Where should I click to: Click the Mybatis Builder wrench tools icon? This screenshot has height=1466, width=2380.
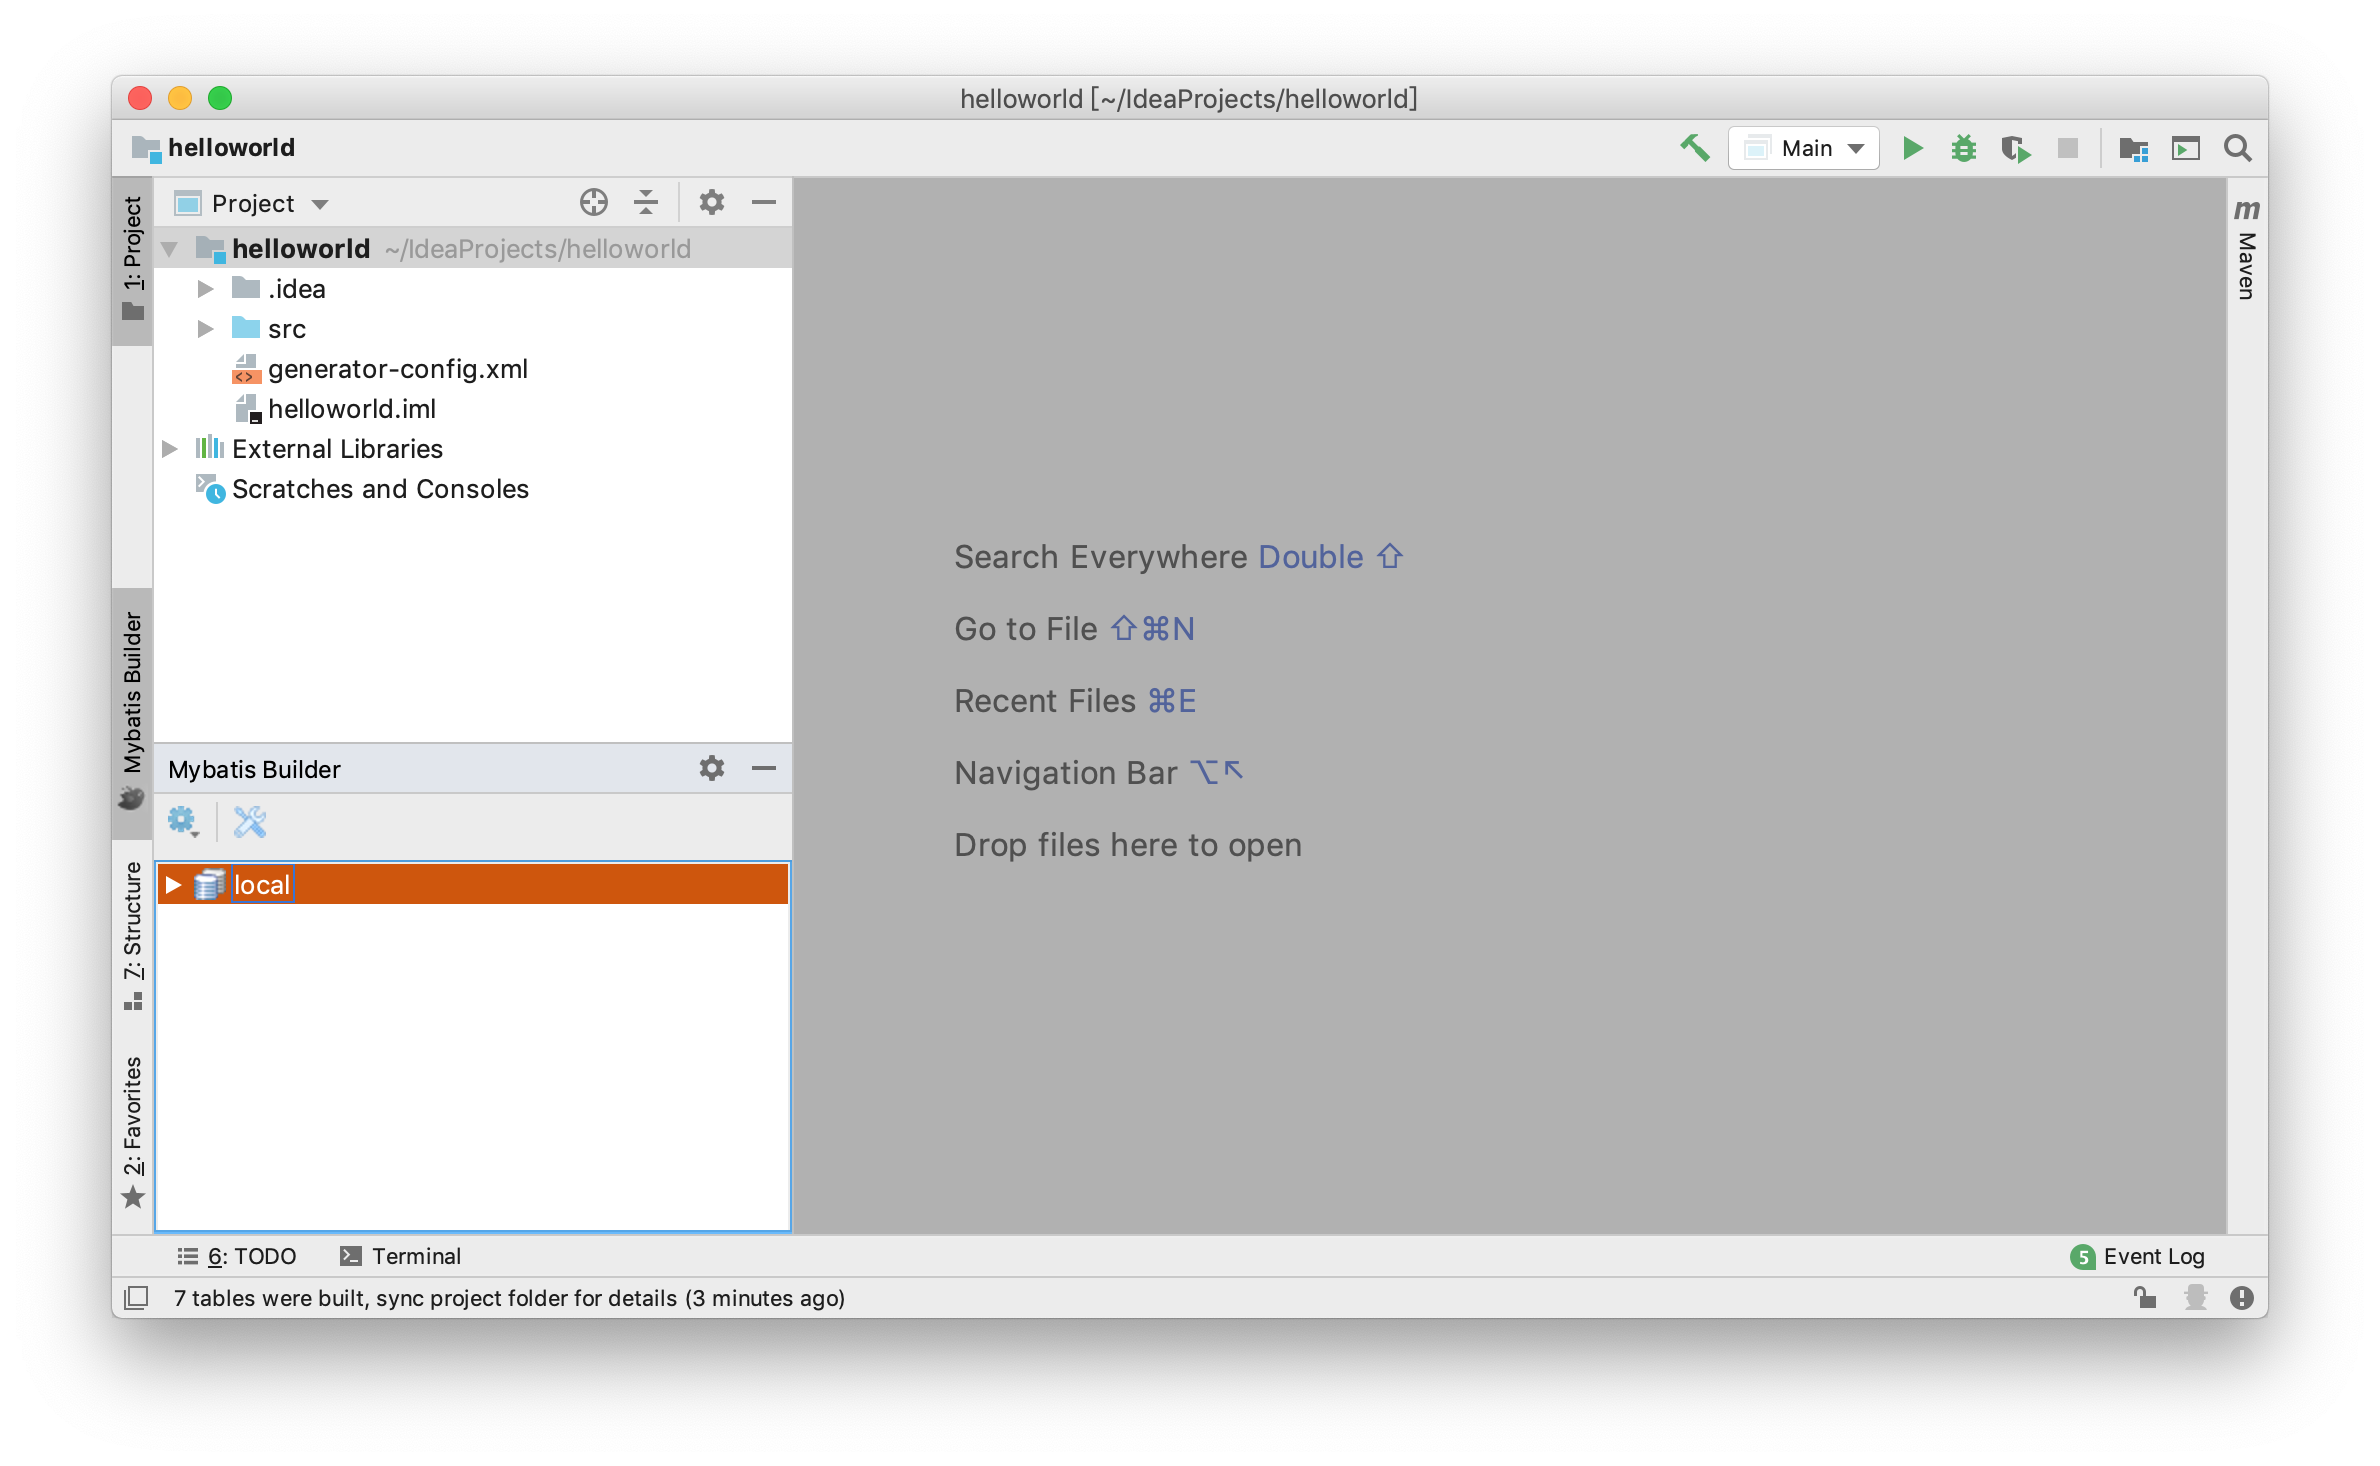point(249,822)
